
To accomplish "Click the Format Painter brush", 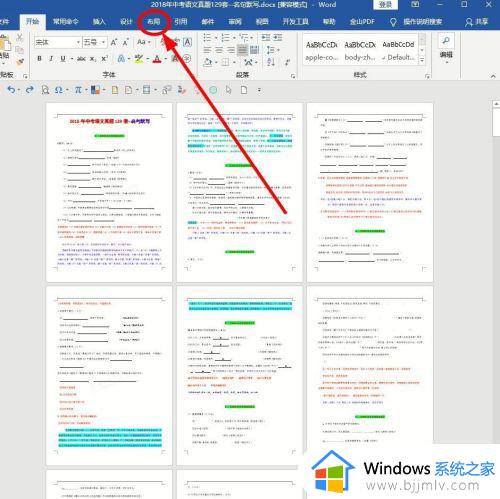I will click(20, 62).
